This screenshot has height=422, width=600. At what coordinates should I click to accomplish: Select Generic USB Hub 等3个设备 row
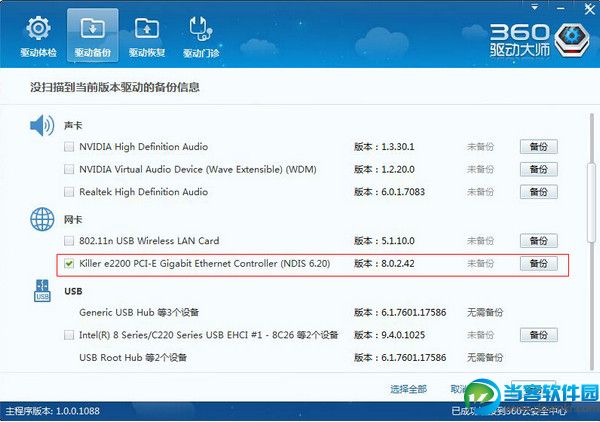click(x=139, y=312)
